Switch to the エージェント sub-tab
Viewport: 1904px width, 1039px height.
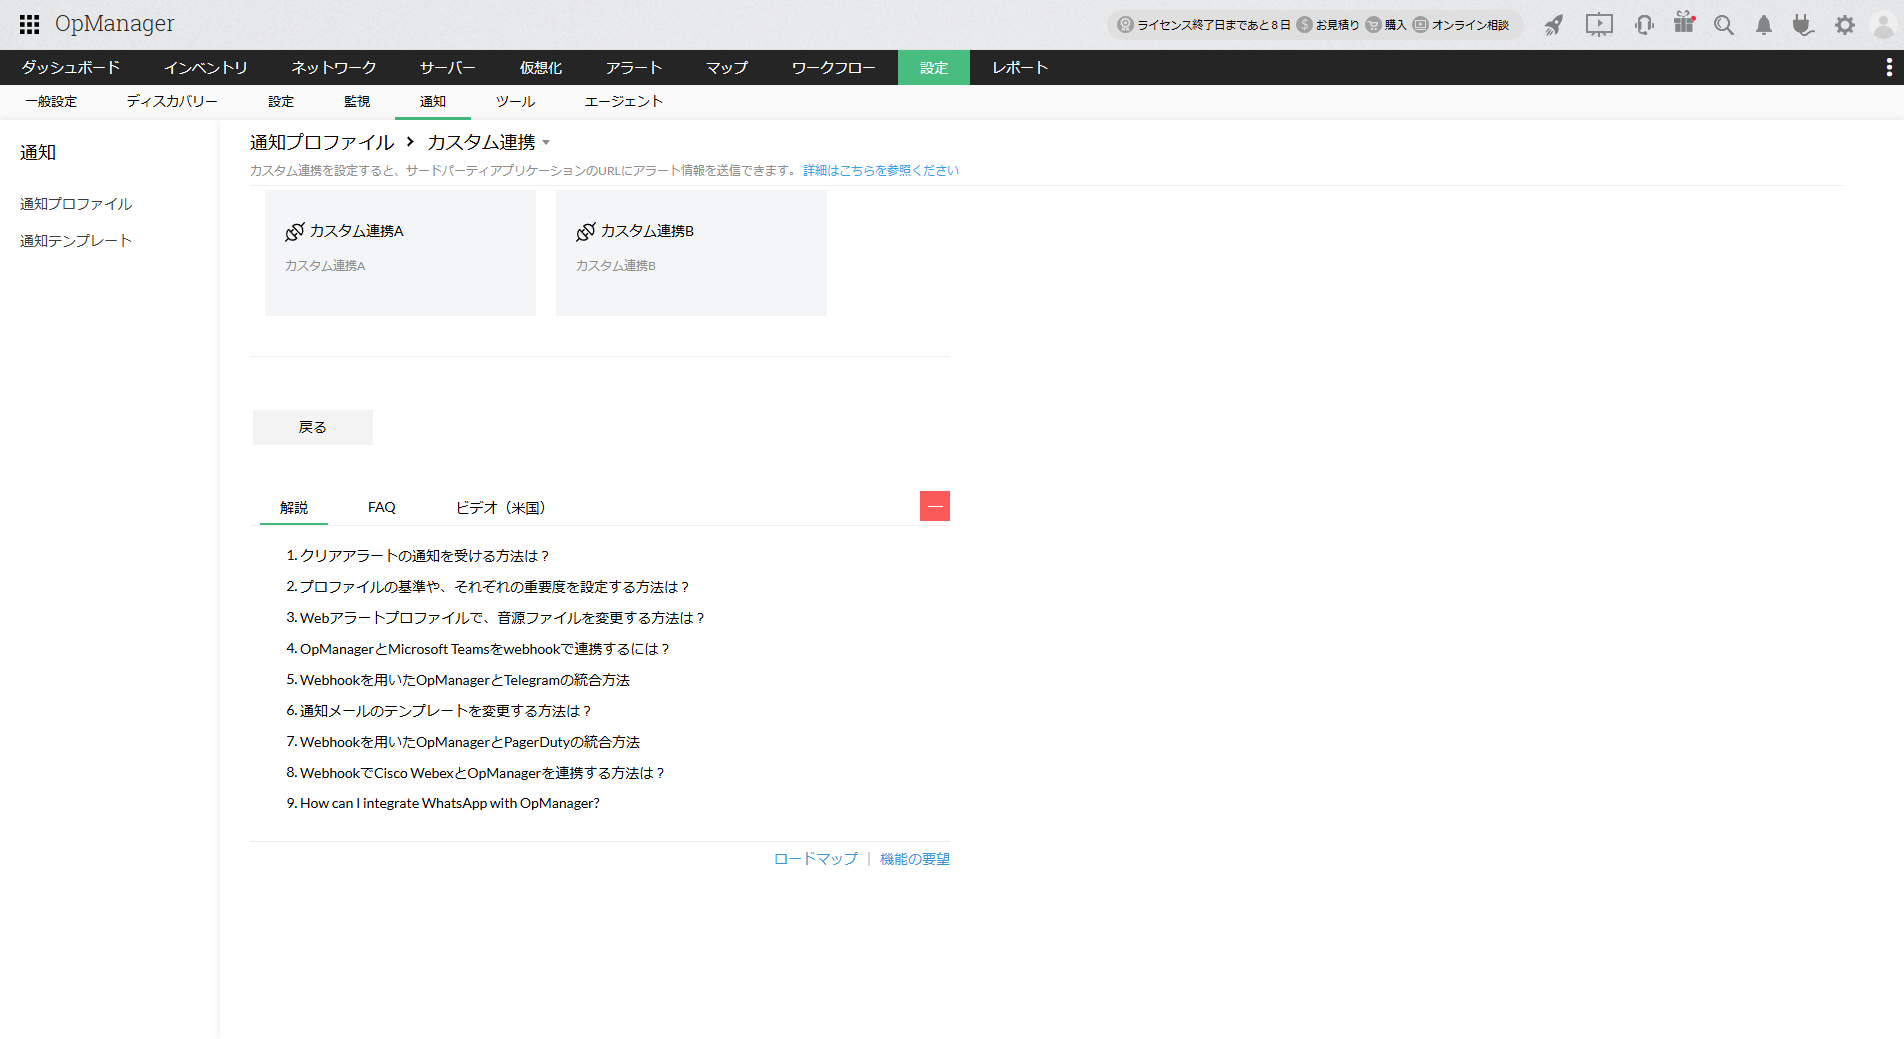[x=624, y=102]
